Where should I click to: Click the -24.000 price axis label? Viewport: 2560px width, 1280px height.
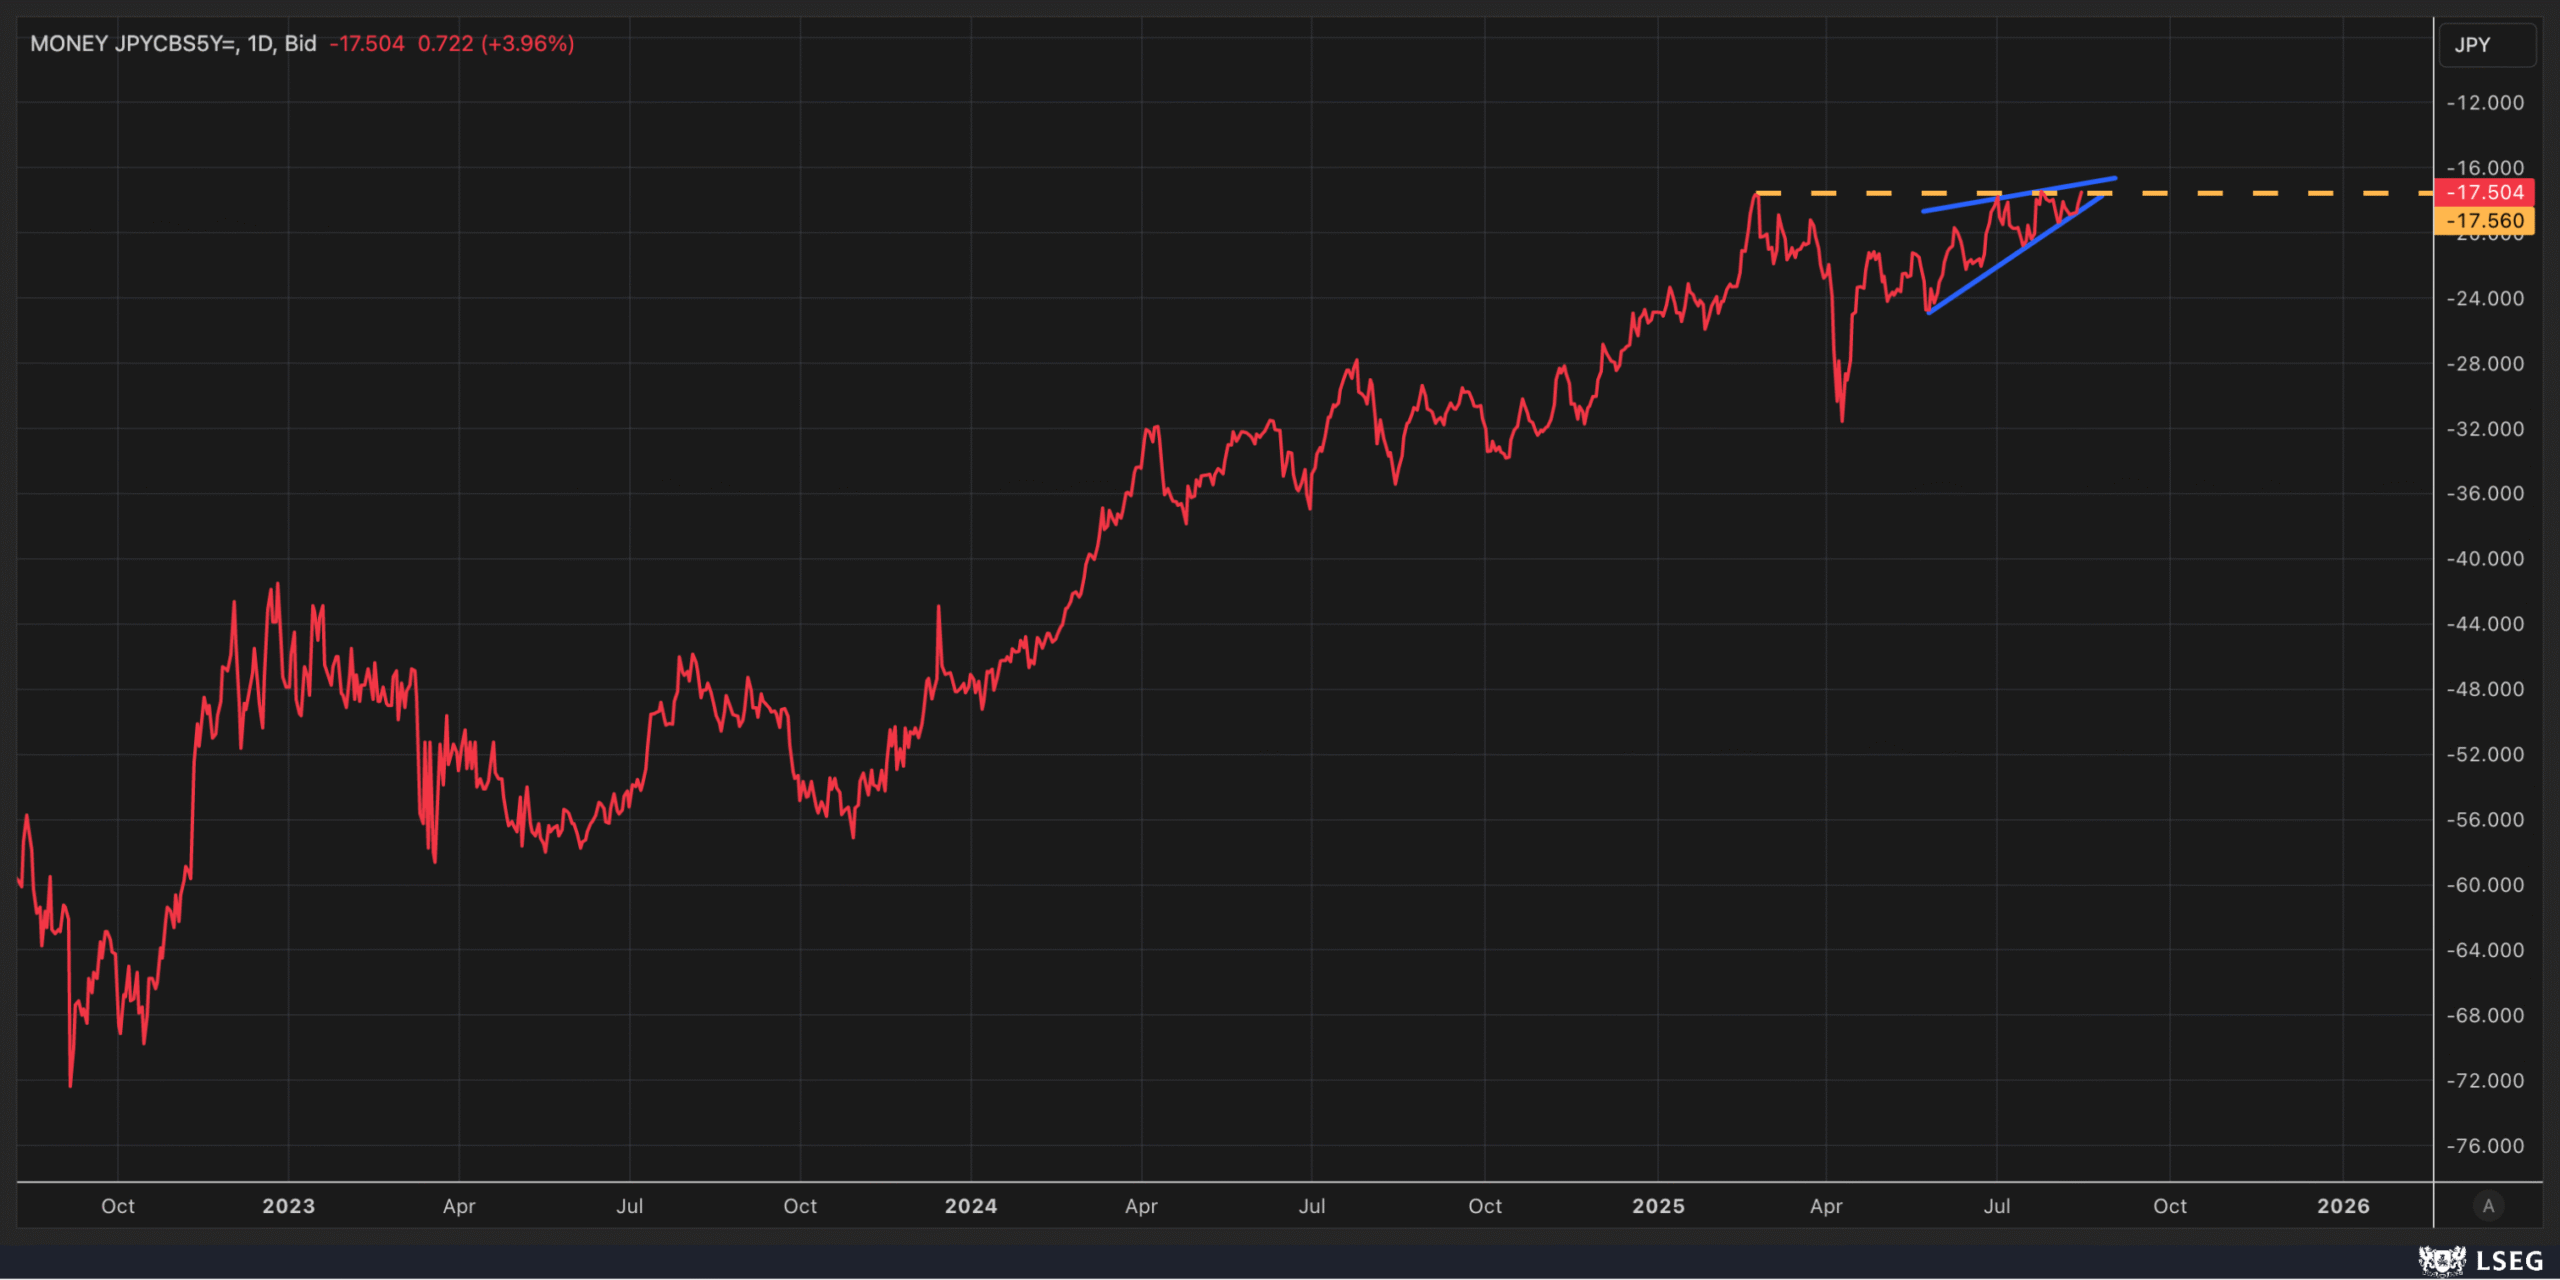point(2485,298)
